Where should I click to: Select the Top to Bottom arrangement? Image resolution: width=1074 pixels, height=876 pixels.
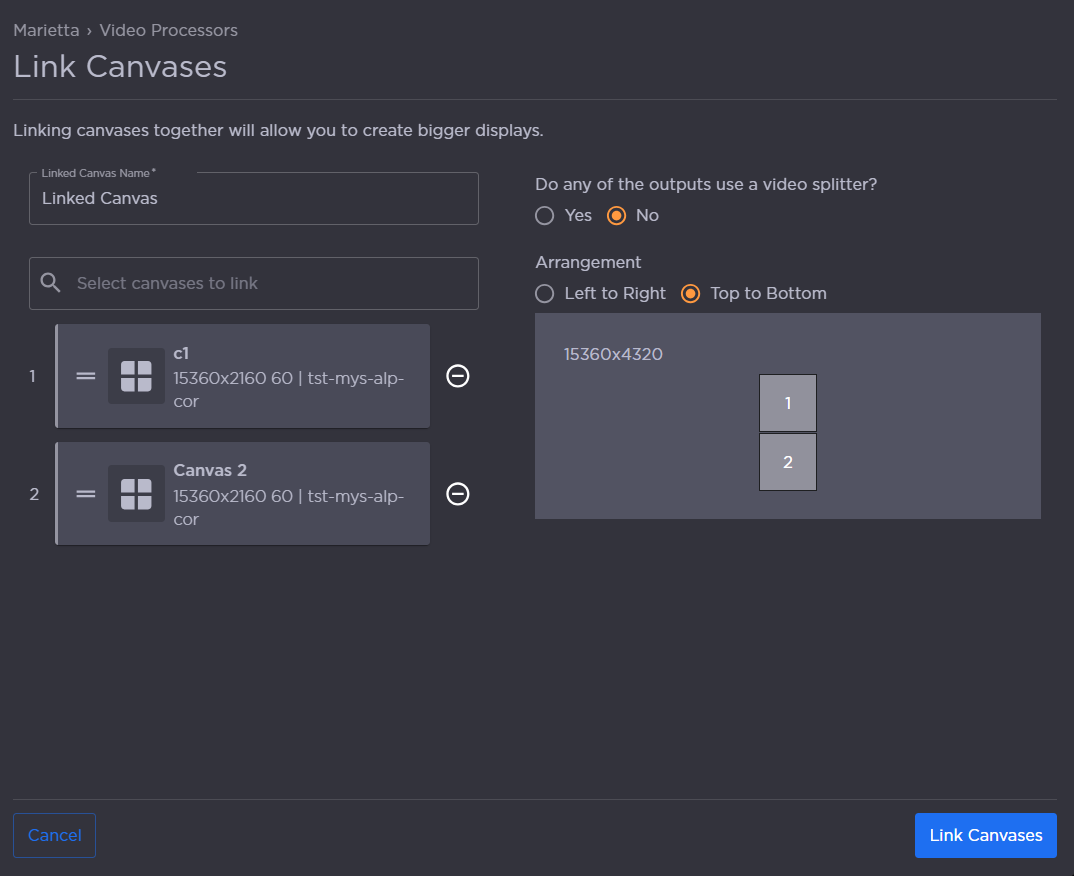click(x=690, y=293)
